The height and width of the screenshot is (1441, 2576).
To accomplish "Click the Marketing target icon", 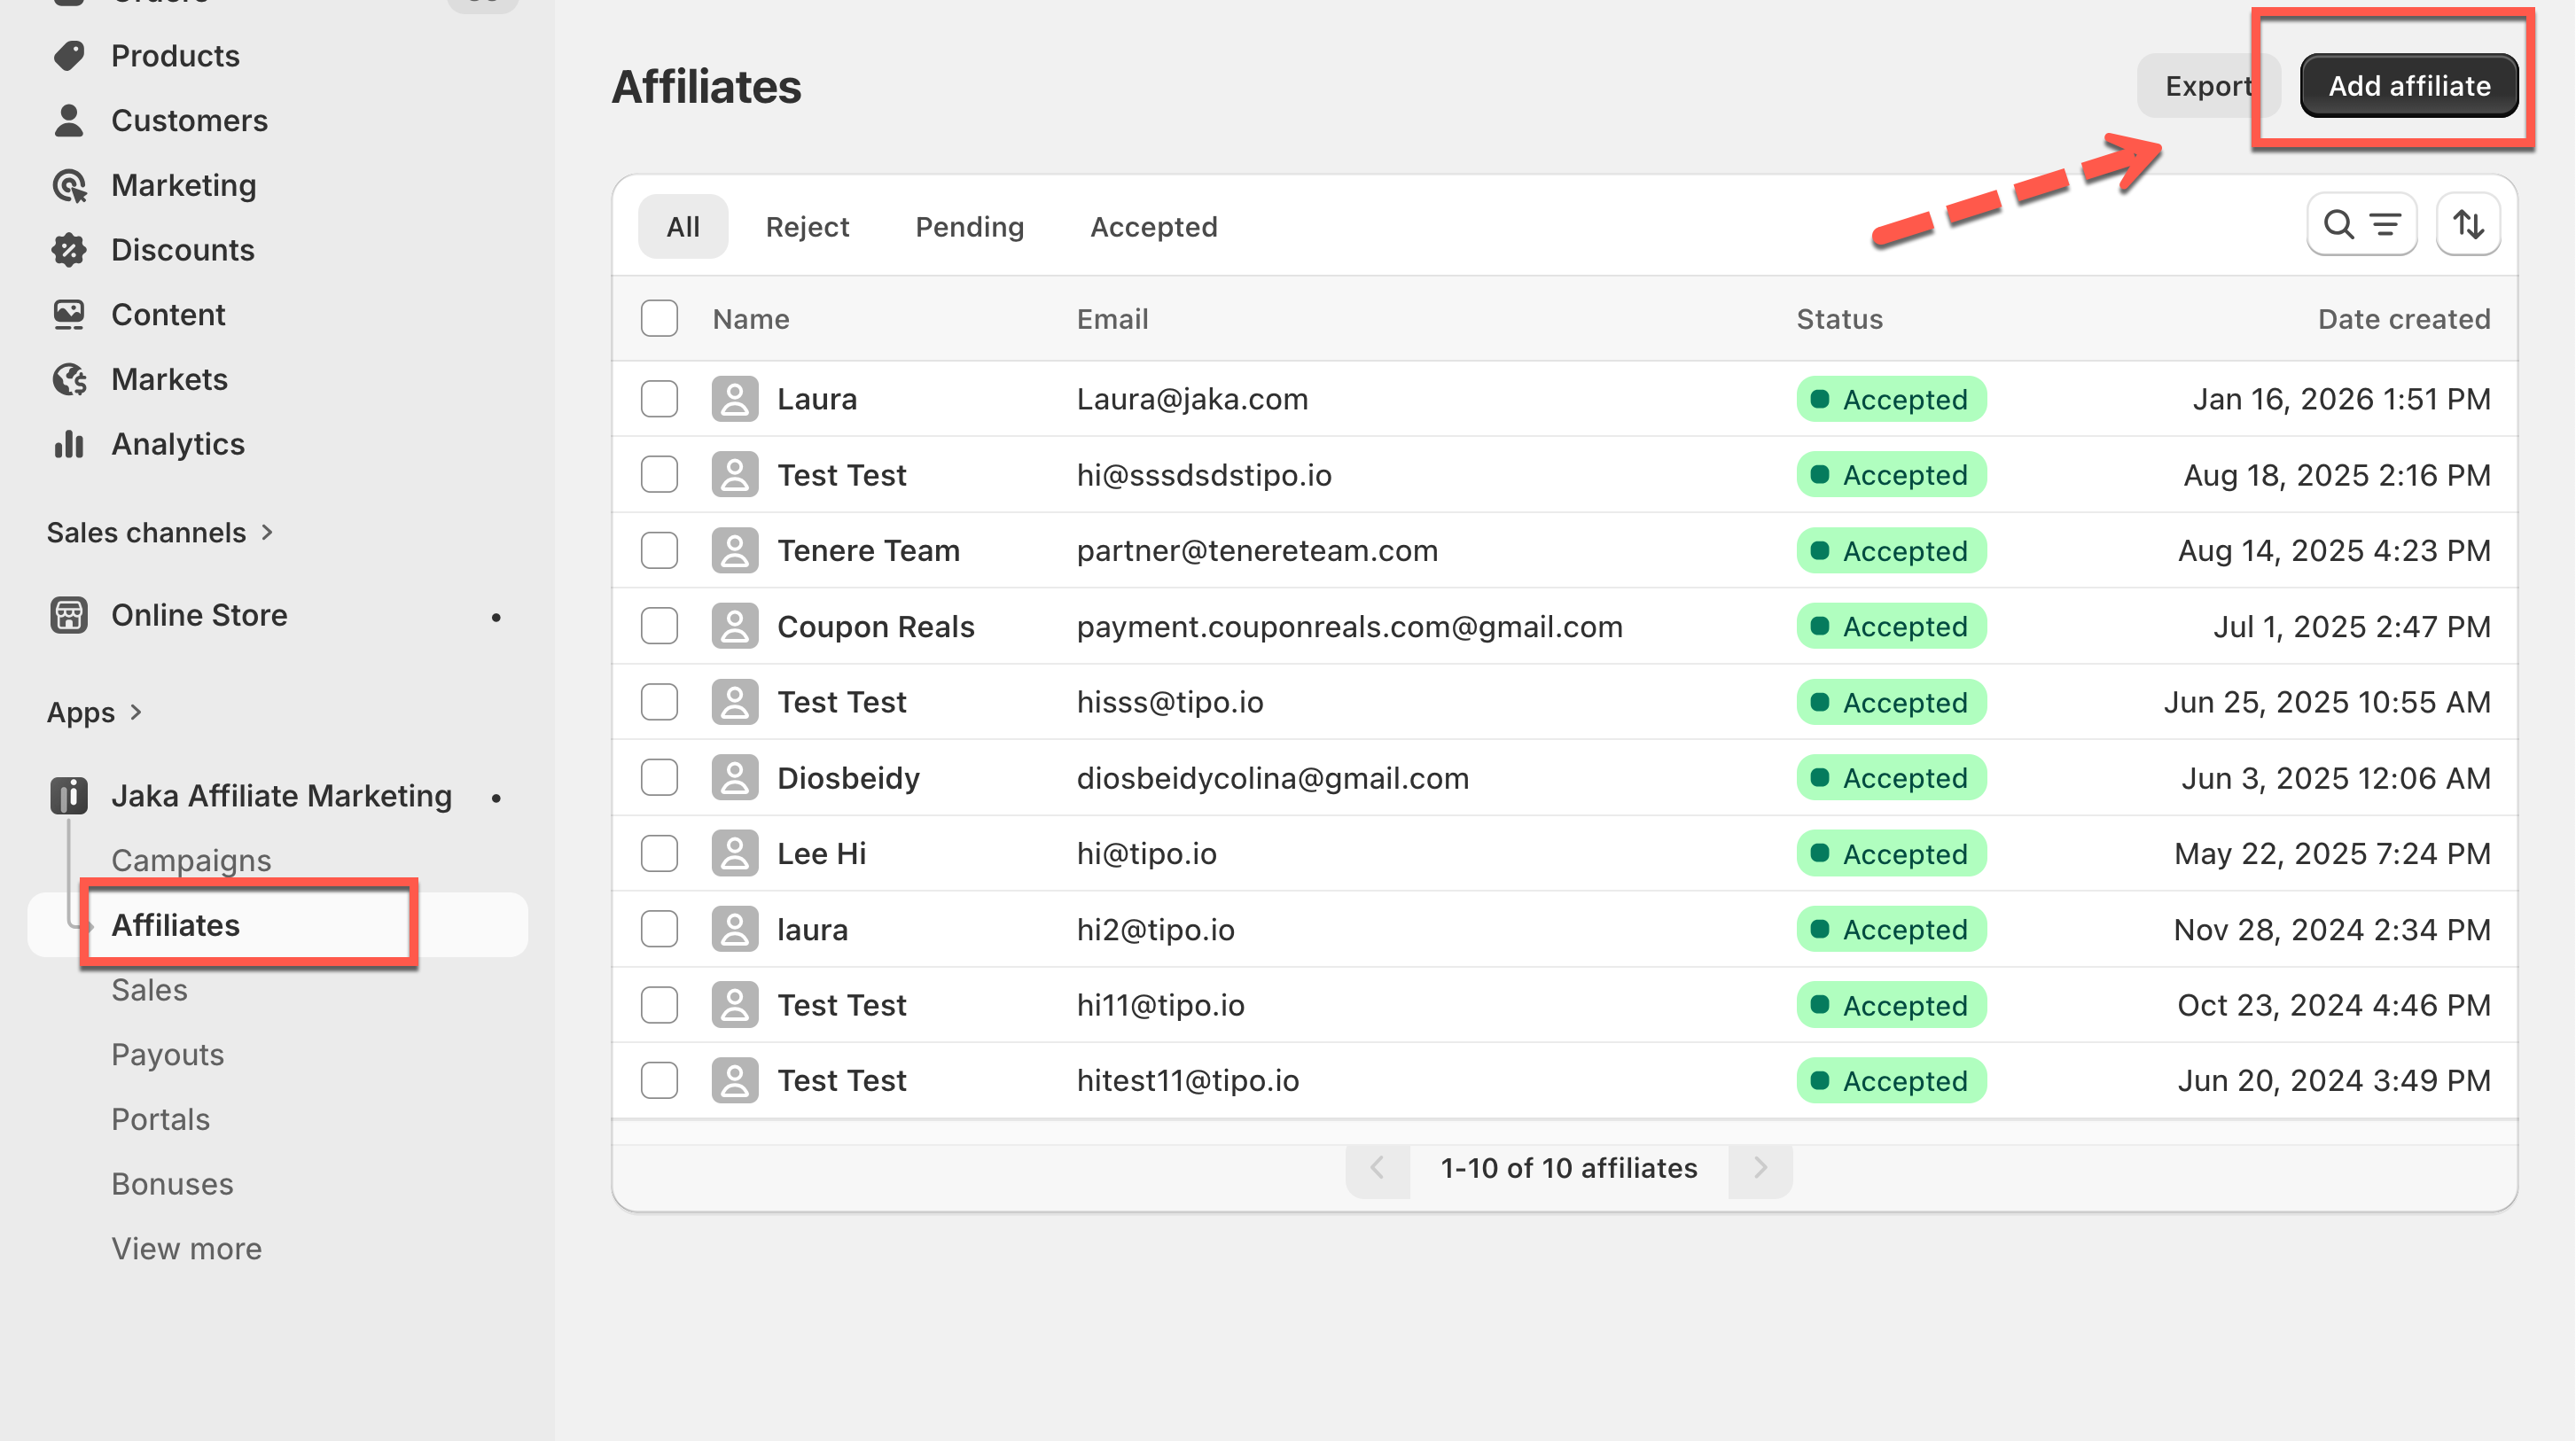I will (69, 186).
